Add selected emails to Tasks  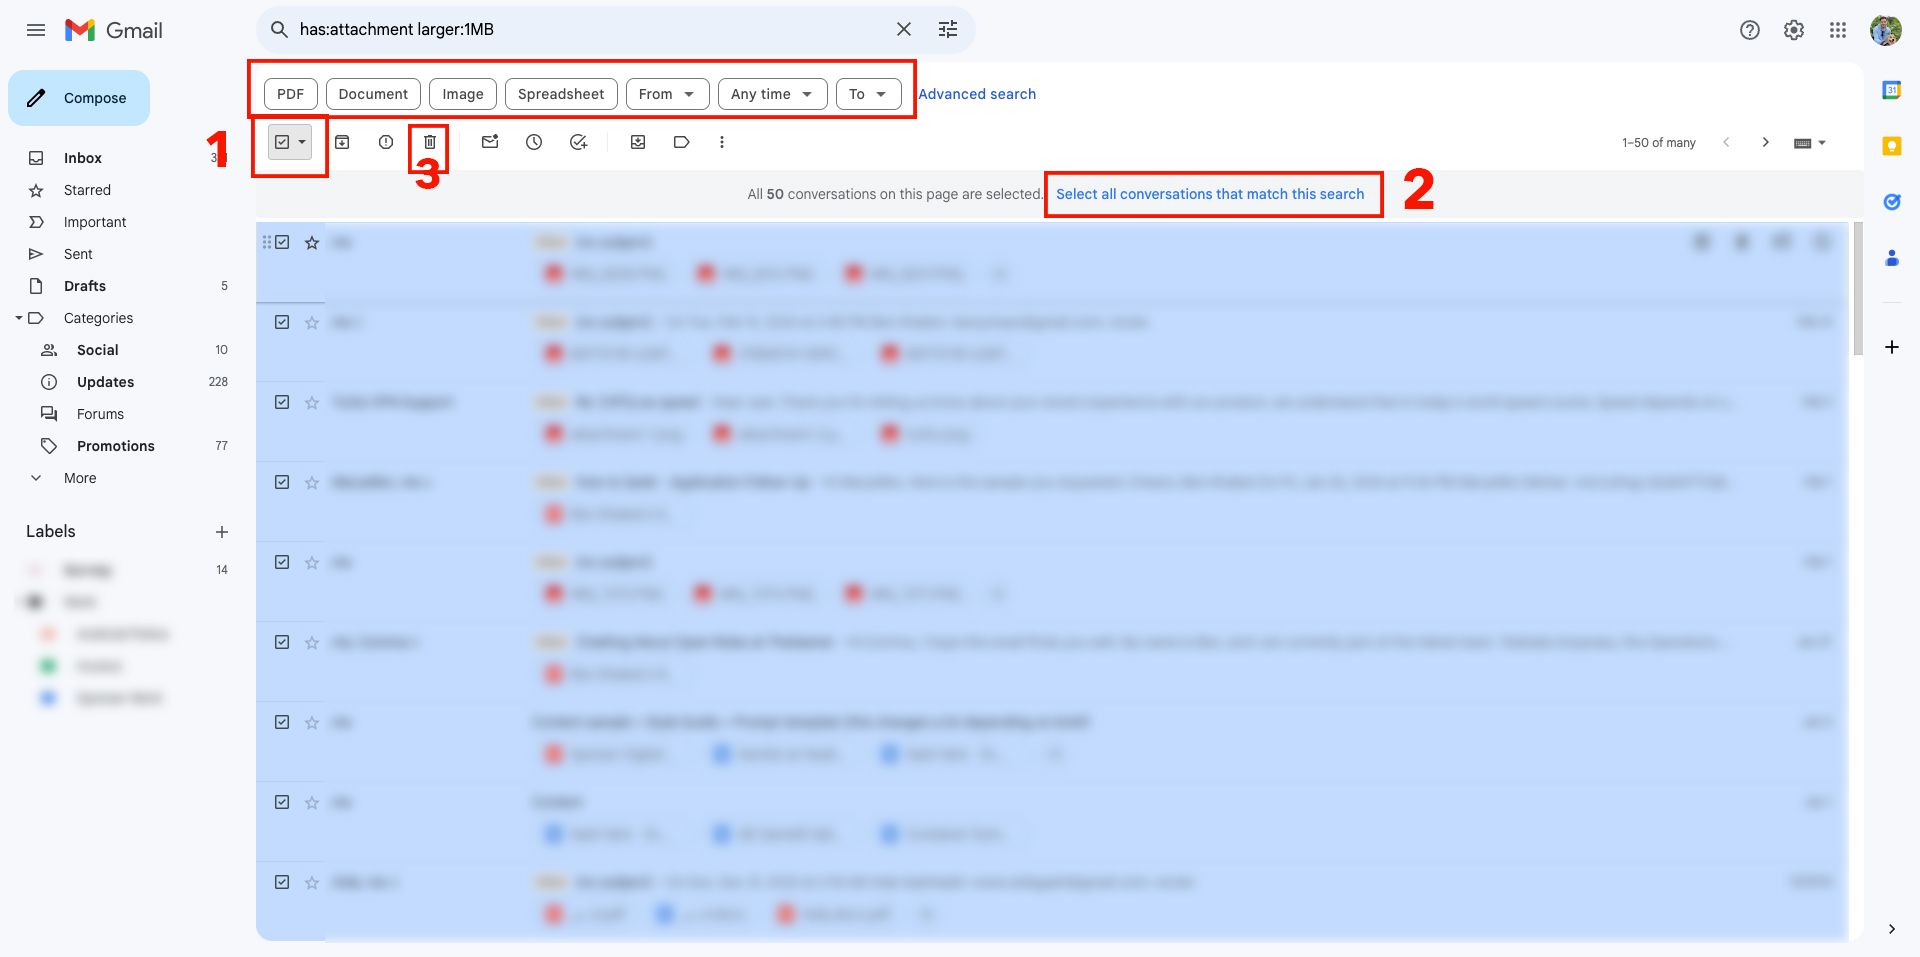[x=578, y=142]
